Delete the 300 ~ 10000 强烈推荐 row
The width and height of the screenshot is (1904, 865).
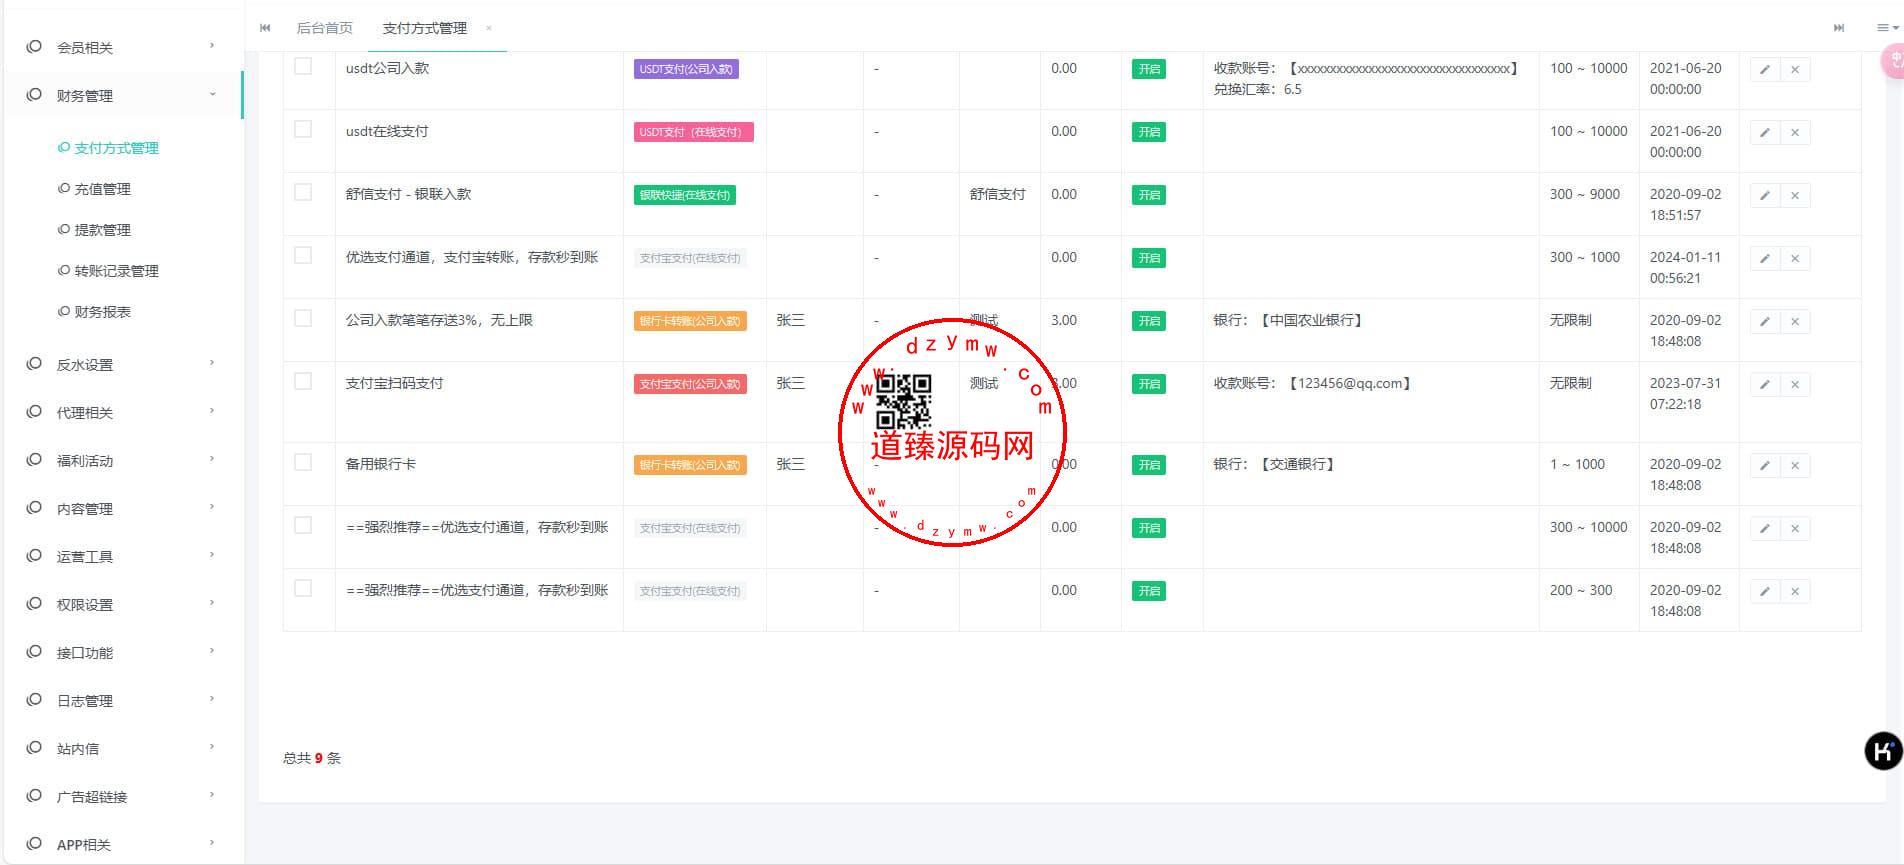[x=1795, y=529]
